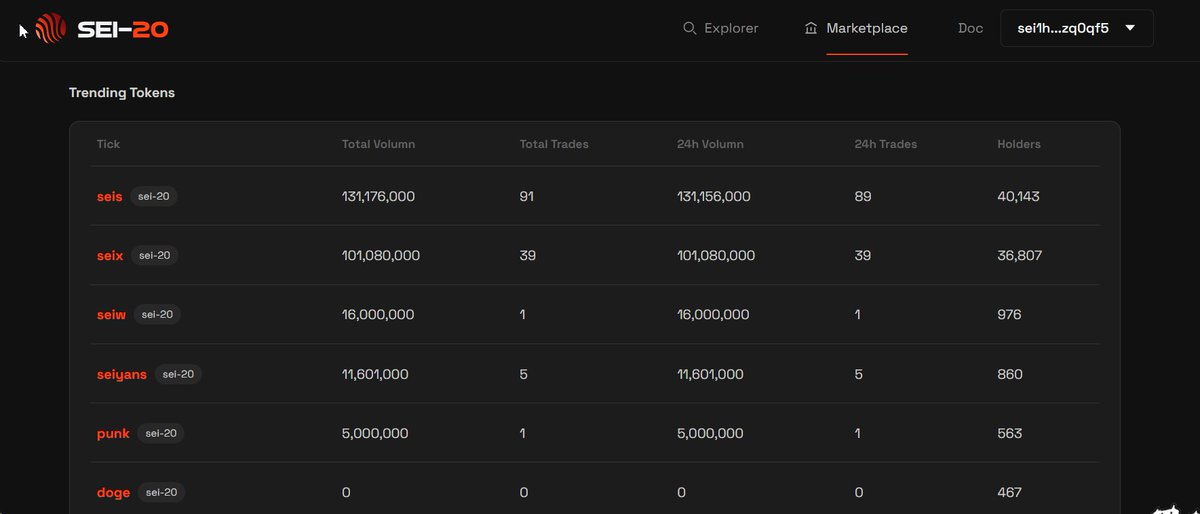Click the sei-20 badge next to seiw
The height and width of the screenshot is (514, 1200).
tap(158, 315)
